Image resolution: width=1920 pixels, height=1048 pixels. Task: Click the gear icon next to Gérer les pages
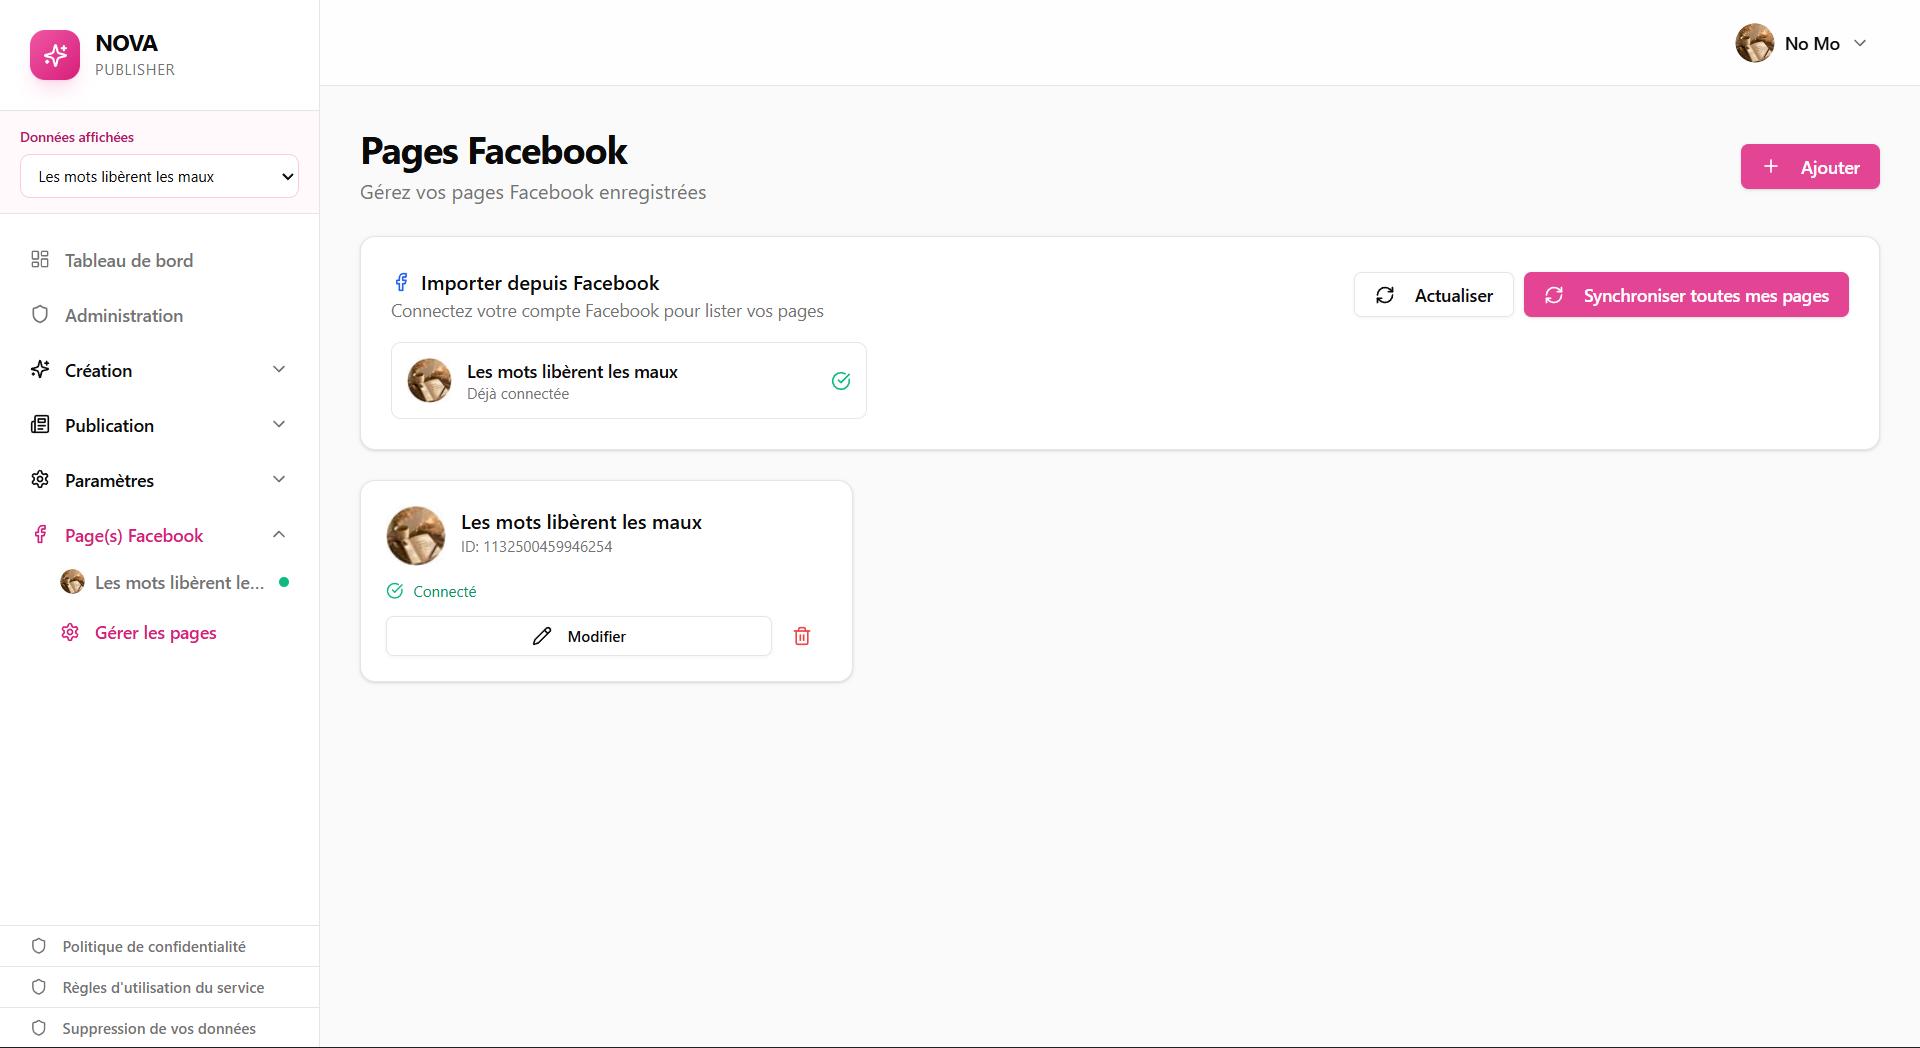[x=70, y=632]
